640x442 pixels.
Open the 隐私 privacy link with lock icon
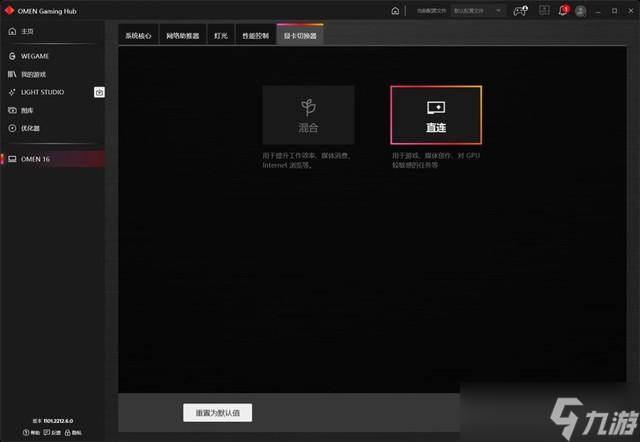tap(73, 432)
